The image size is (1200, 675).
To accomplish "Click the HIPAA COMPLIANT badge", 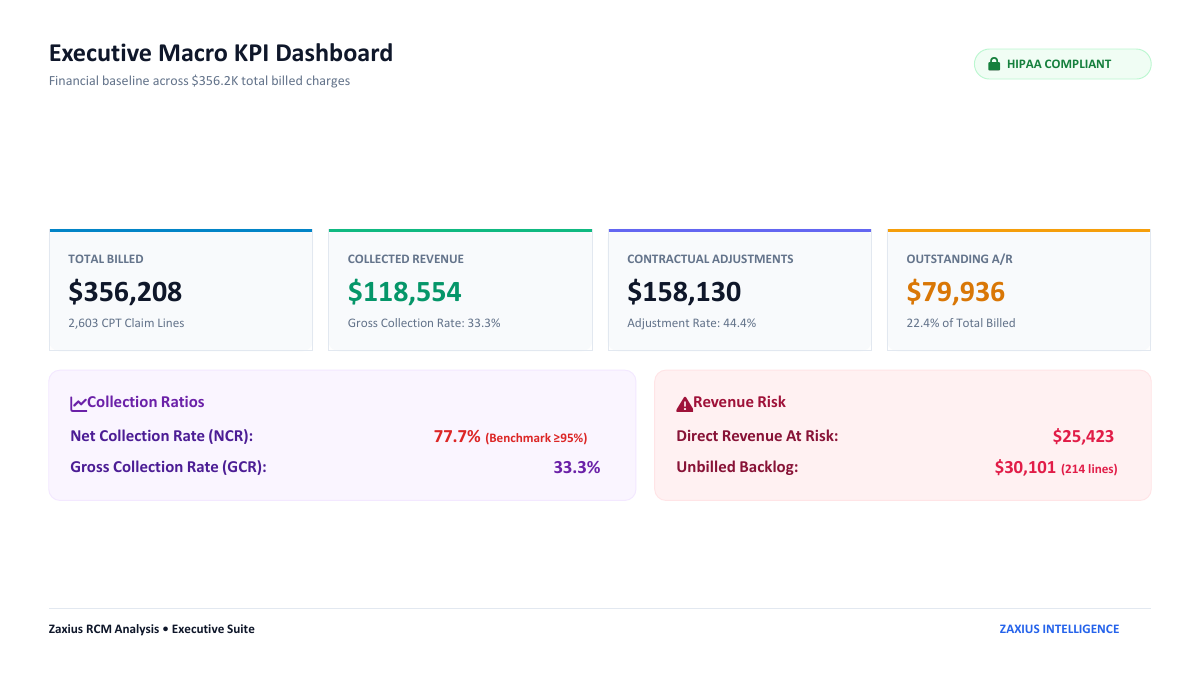I will pyautogui.click(x=1062, y=64).
